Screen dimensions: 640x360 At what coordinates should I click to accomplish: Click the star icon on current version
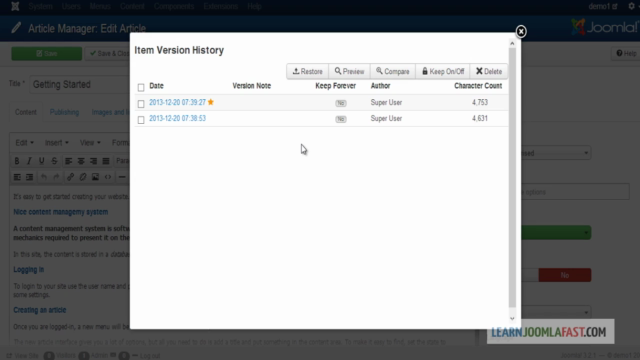coord(211,102)
